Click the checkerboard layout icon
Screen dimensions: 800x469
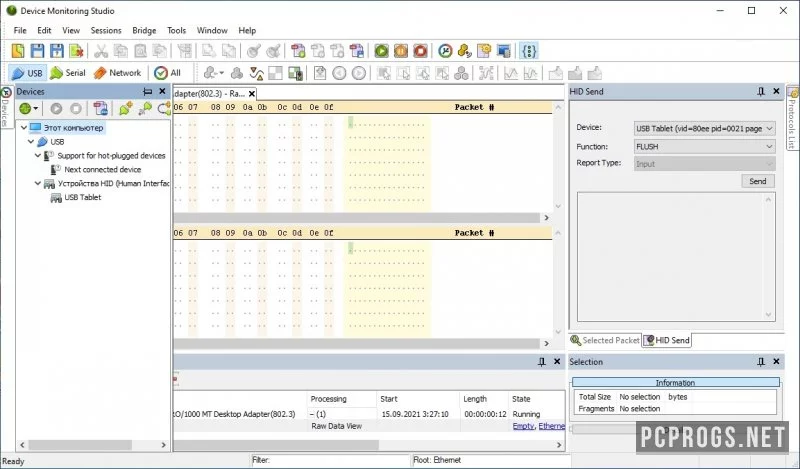coord(276,73)
